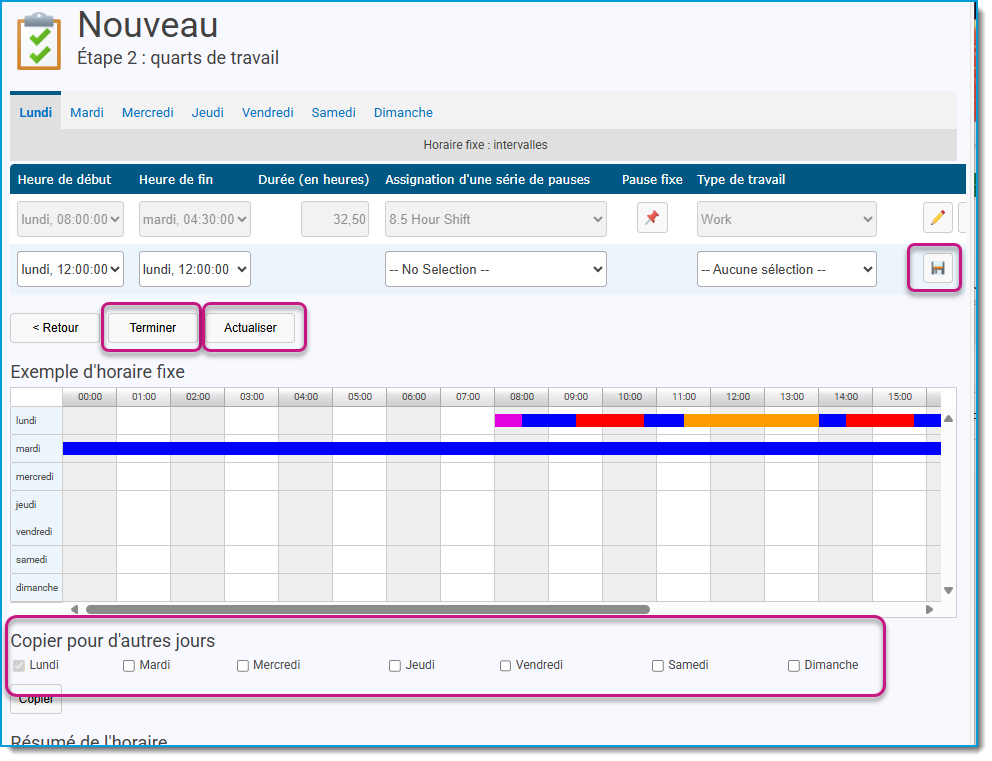Click the schedule chart scroll-up arrow

(x=948, y=419)
